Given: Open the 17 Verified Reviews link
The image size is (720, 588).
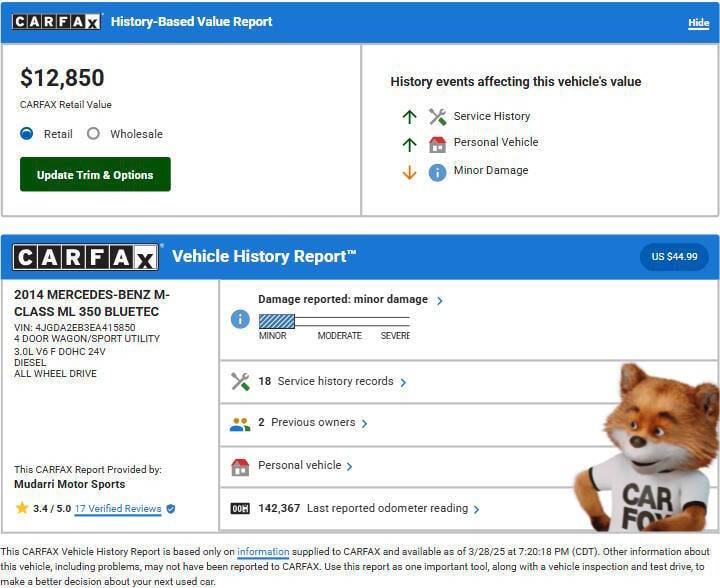Looking at the screenshot, I should pyautogui.click(x=118, y=509).
